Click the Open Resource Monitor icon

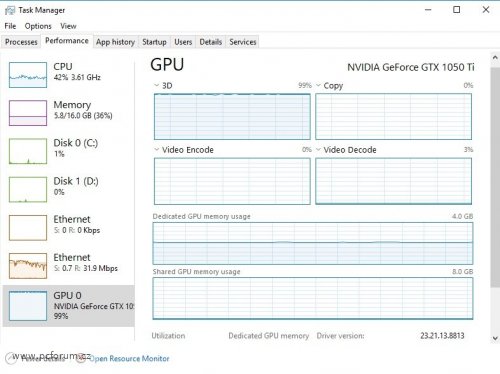tap(80, 358)
